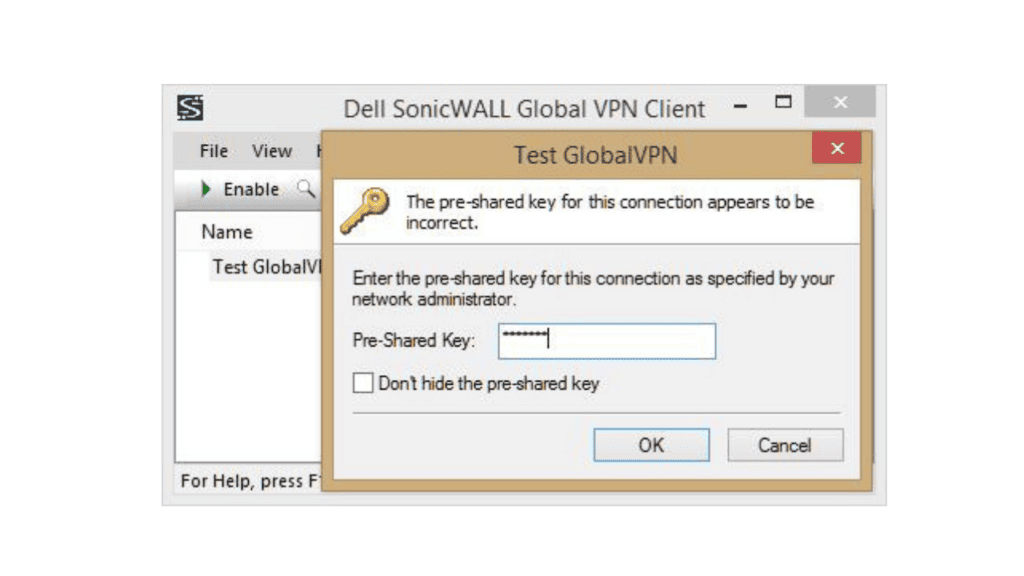Viewport: 1024px width, 576px height.
Task: Click the Name column header
Action: tap(225, 231)
